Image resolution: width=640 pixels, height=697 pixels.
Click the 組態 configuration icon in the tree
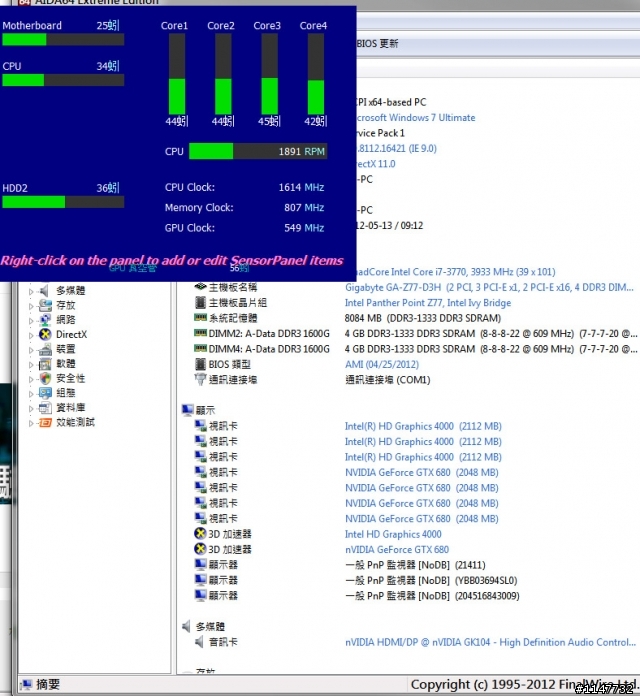click(45, 393)
